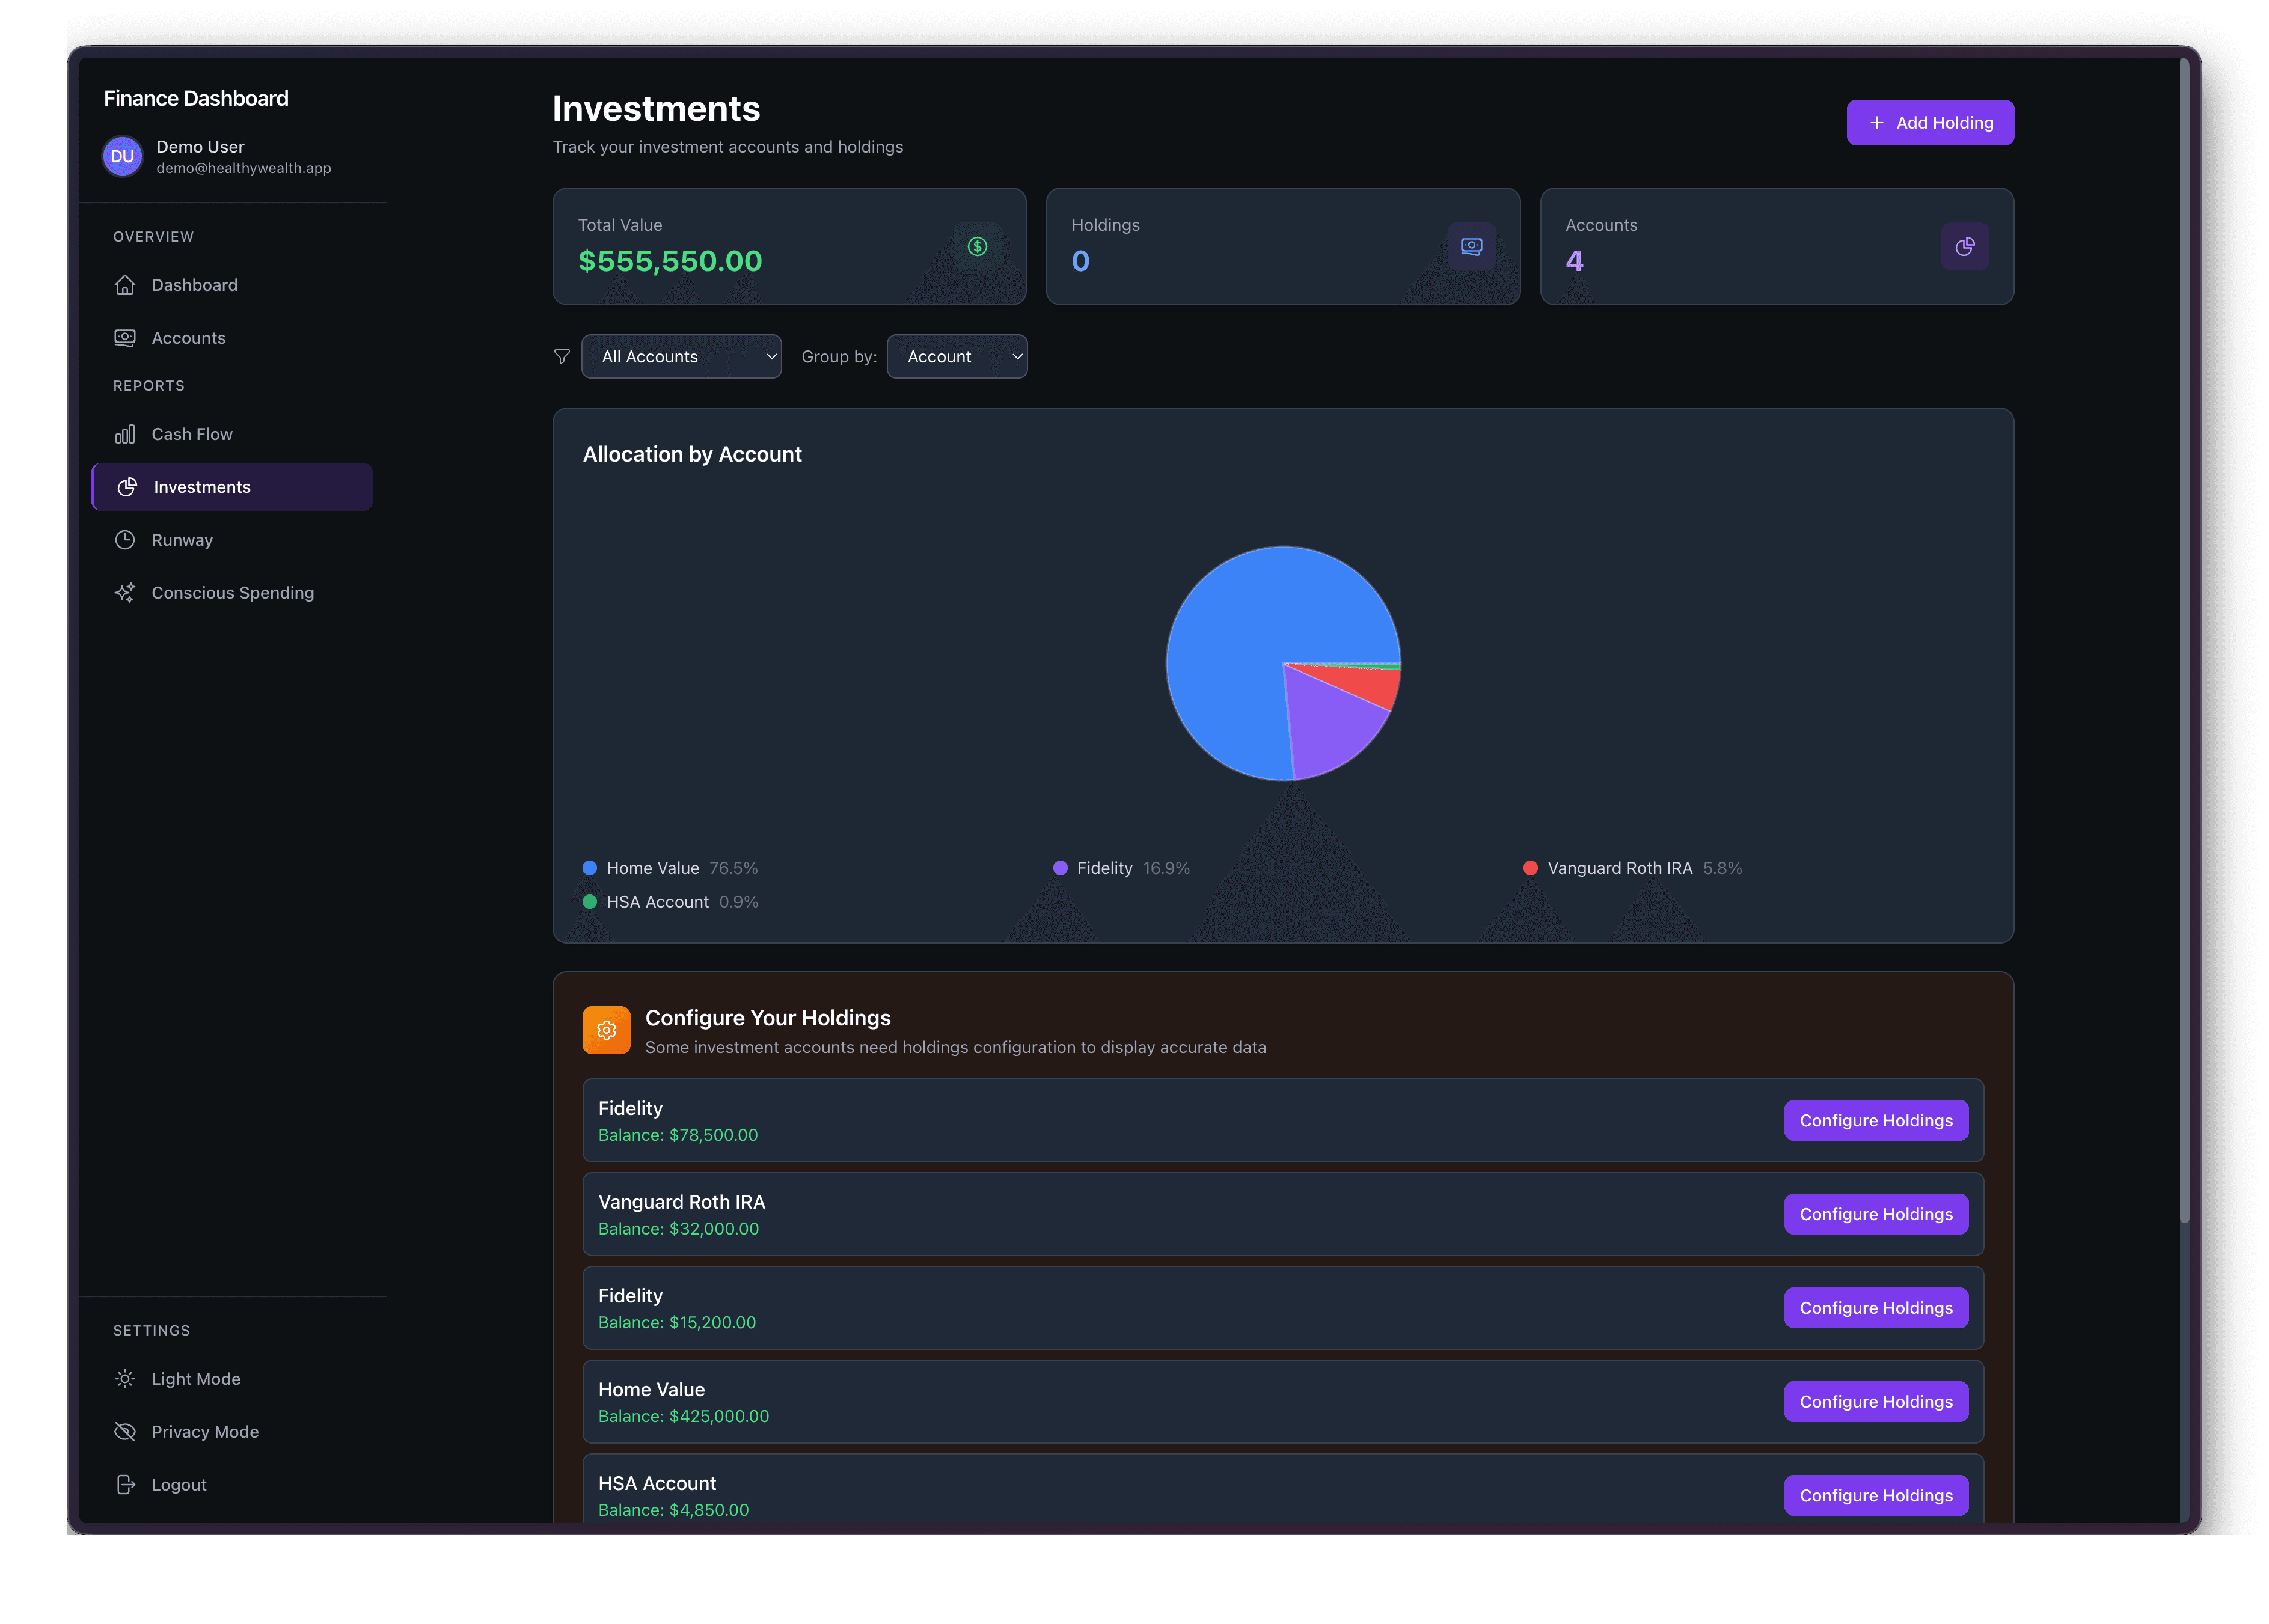The image size is (2269, 1624).
Task: Enable Privacy Mode
Action: click(x=205, y=1431)
